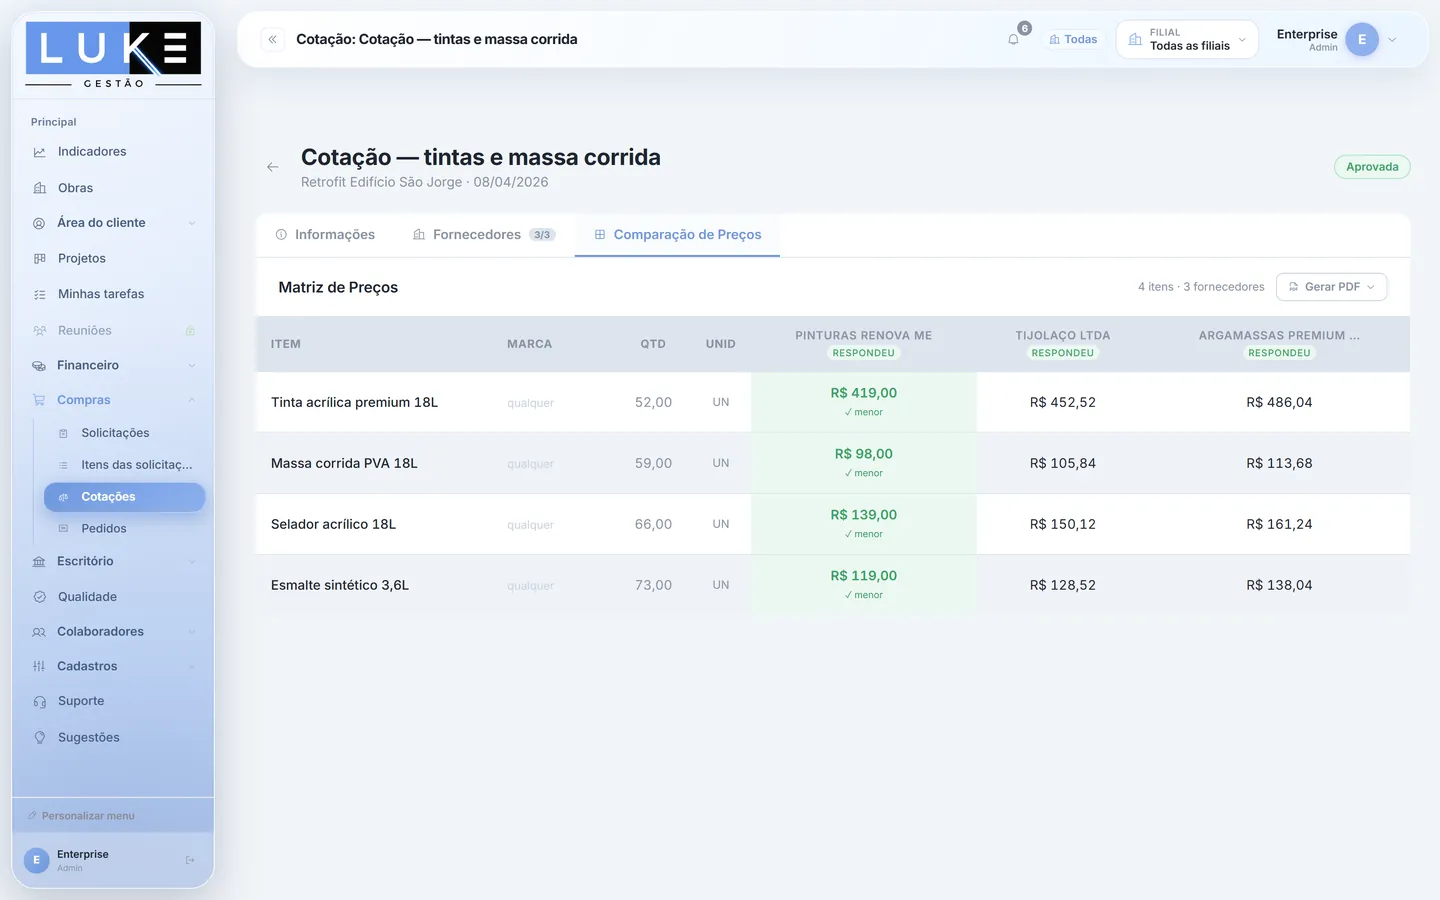1440x900 pixels.
Task: Click the LUKE Gestão logo
Action: pyautogui.click(x=113, y=55)
